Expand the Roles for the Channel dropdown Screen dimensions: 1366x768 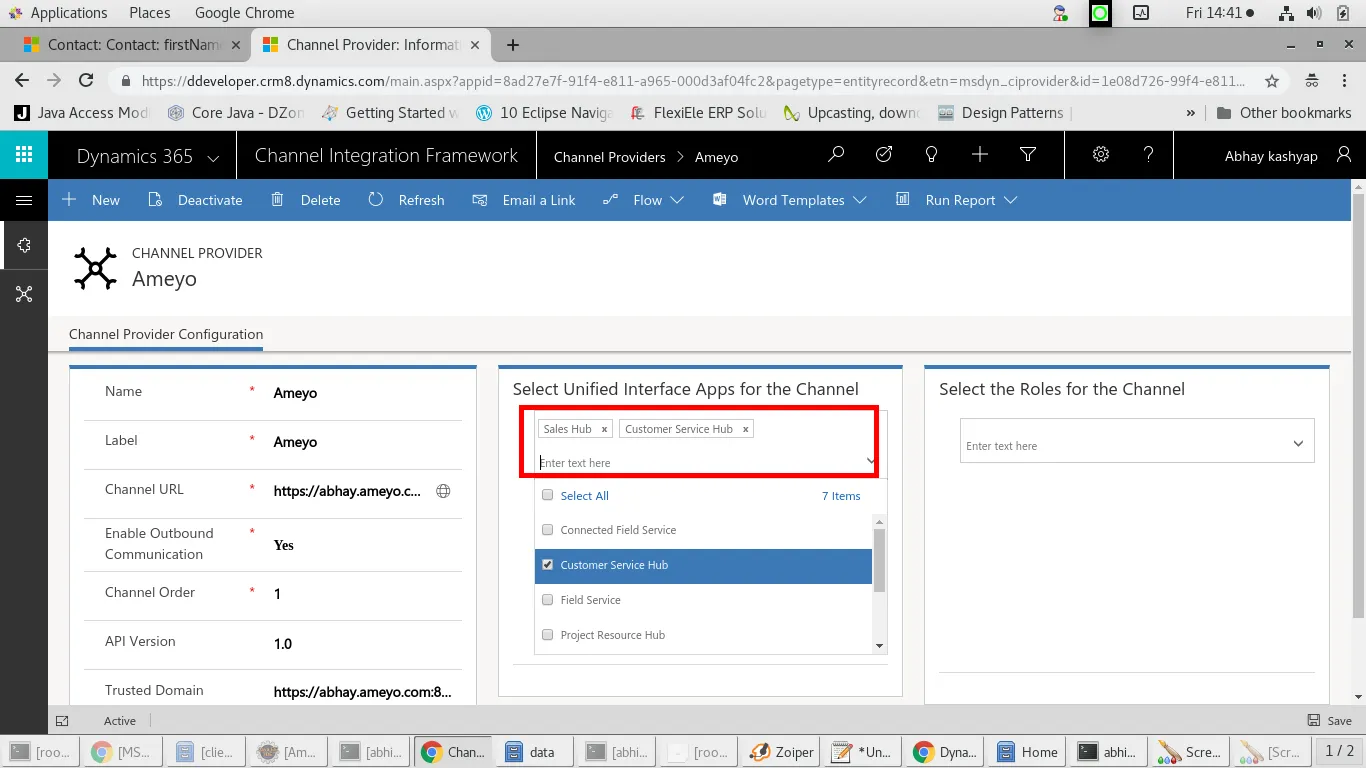tap(1298, 444)
